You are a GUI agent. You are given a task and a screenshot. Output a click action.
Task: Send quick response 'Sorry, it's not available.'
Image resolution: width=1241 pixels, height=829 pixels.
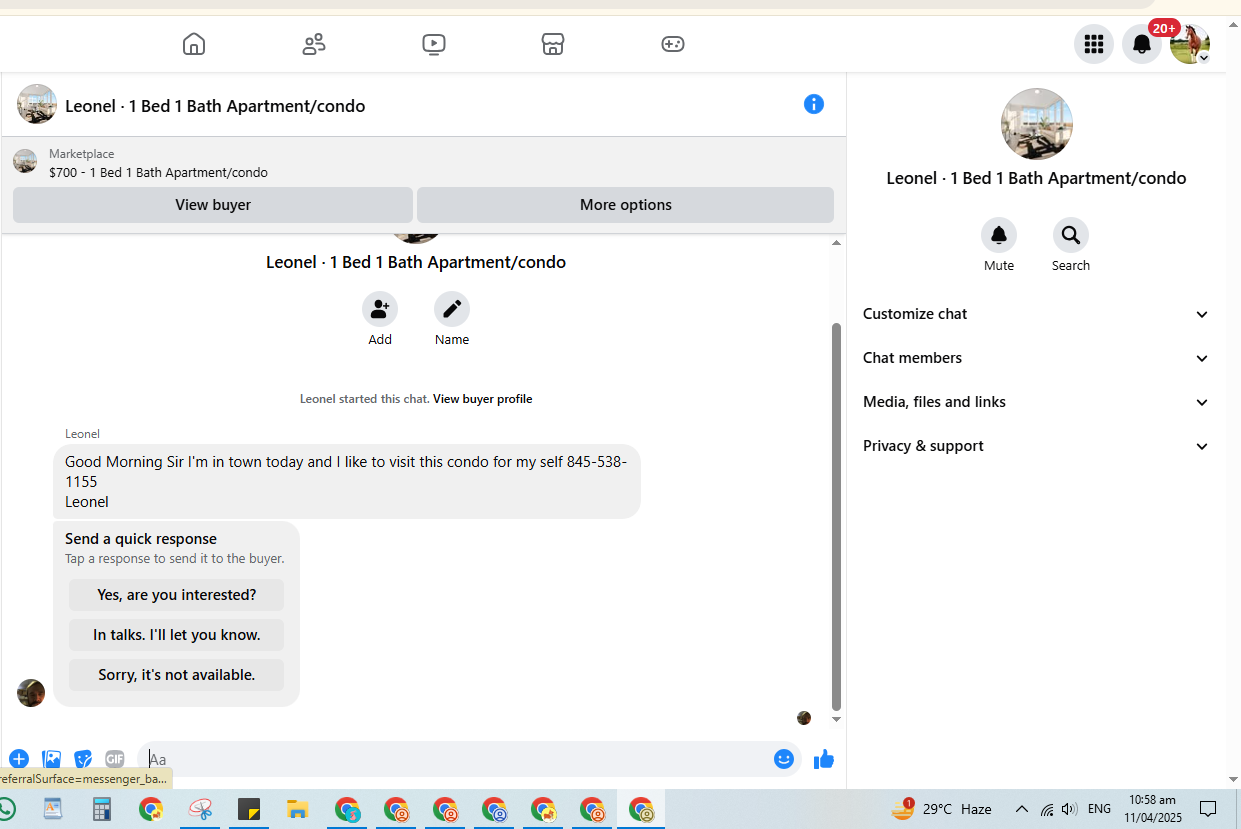pyautogui.click(x=177, y=675)
